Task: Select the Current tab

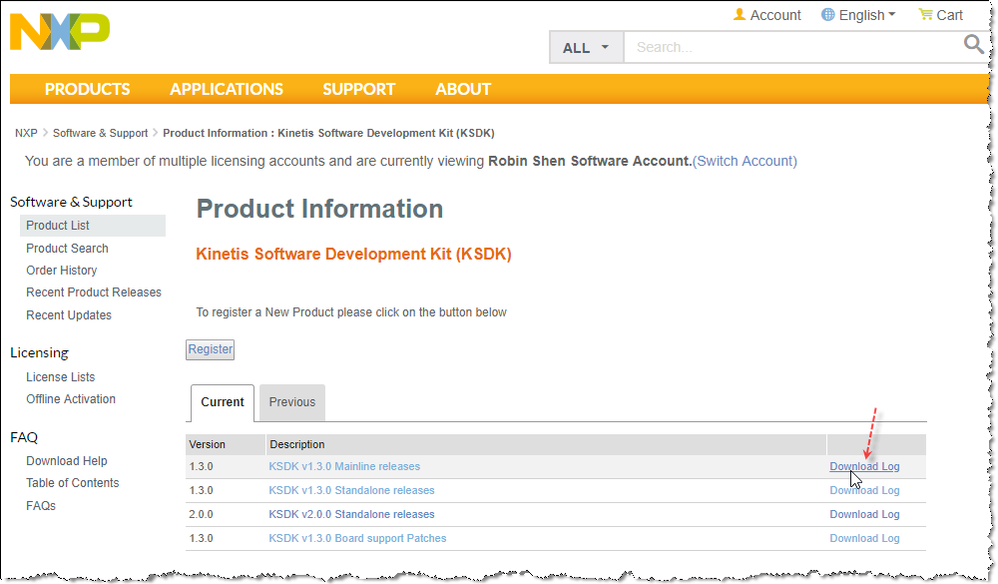Action: click(x=222, y=402)
